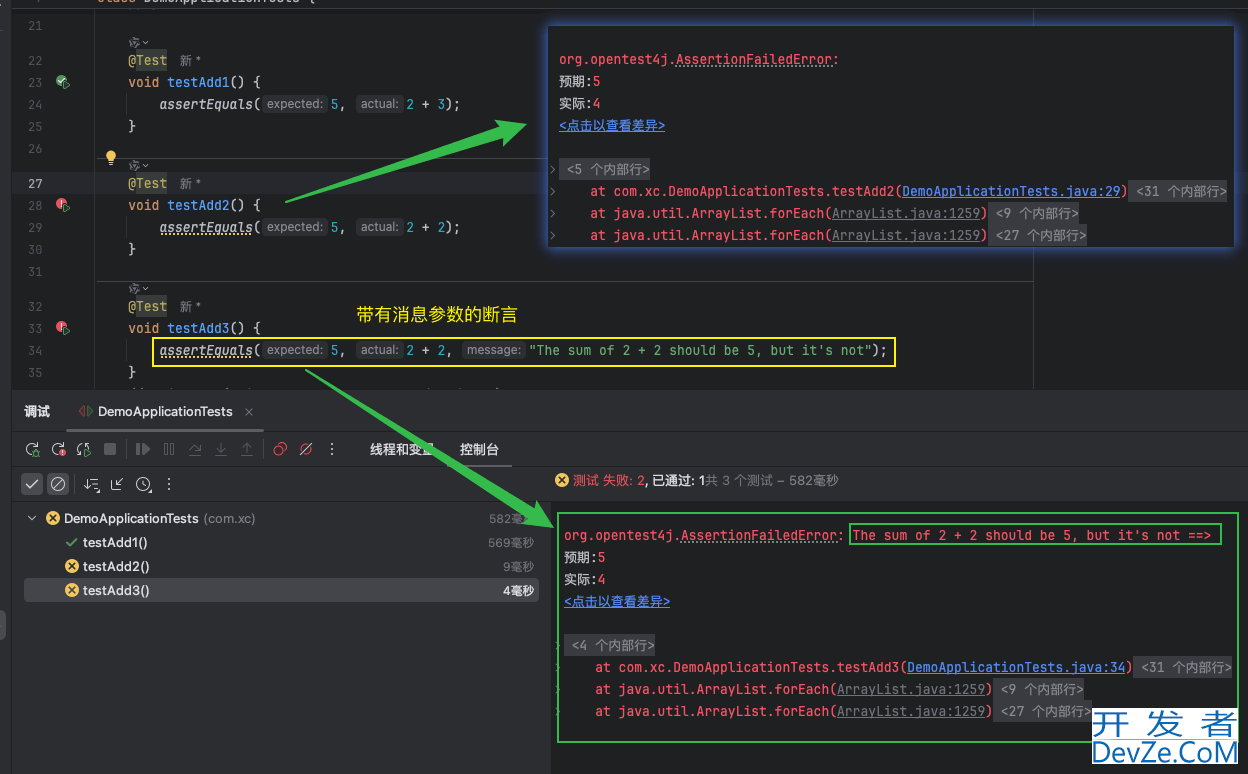Image resolution: width=1248 pixels, height=774 pixels.
Task: Click green check icon beside testAdd1()
Action: pos(71,542)
